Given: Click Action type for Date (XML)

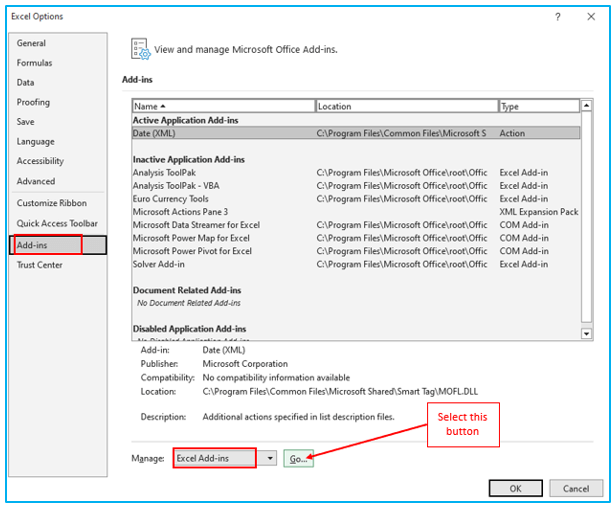Looking at the screenshot, I should pos(512,133).
